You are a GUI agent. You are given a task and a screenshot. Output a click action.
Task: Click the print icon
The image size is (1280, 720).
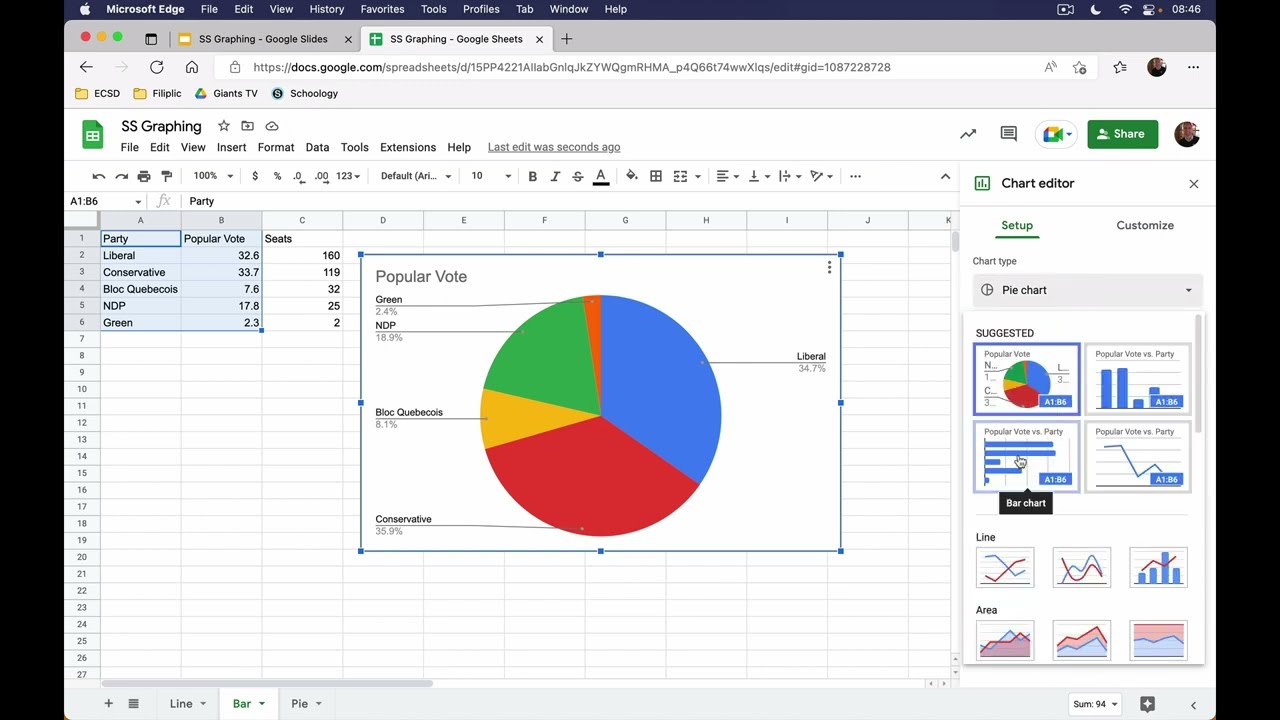click(144, 176)
